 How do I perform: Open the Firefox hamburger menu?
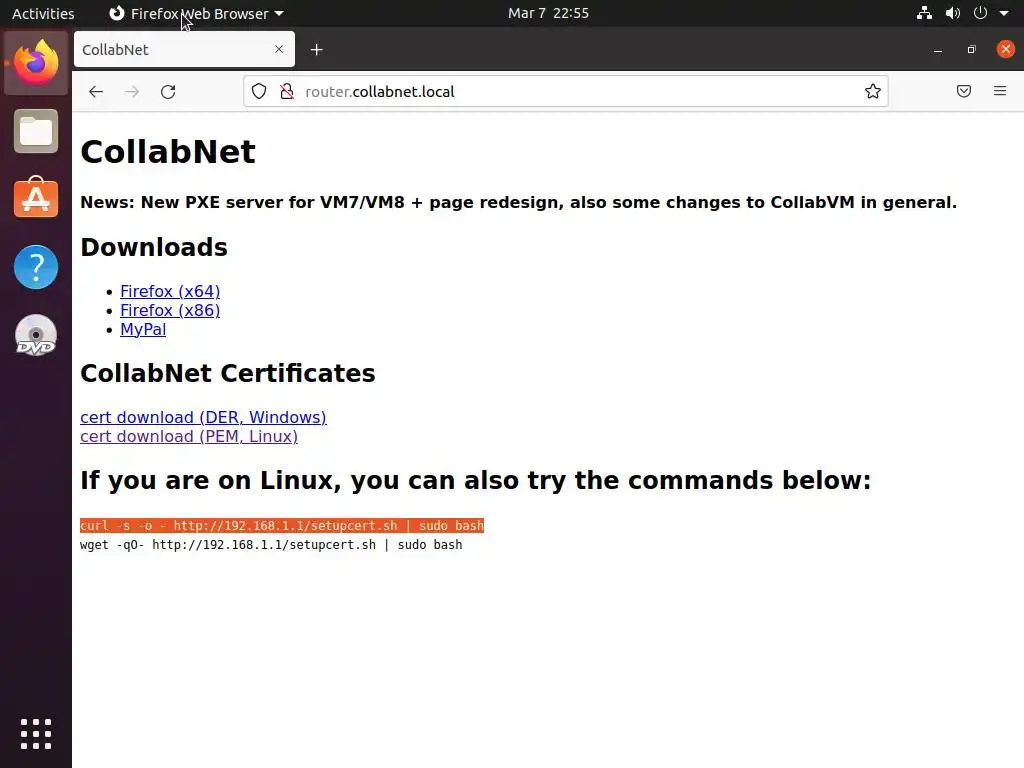pyautogui.click(x=1000, y=91)
